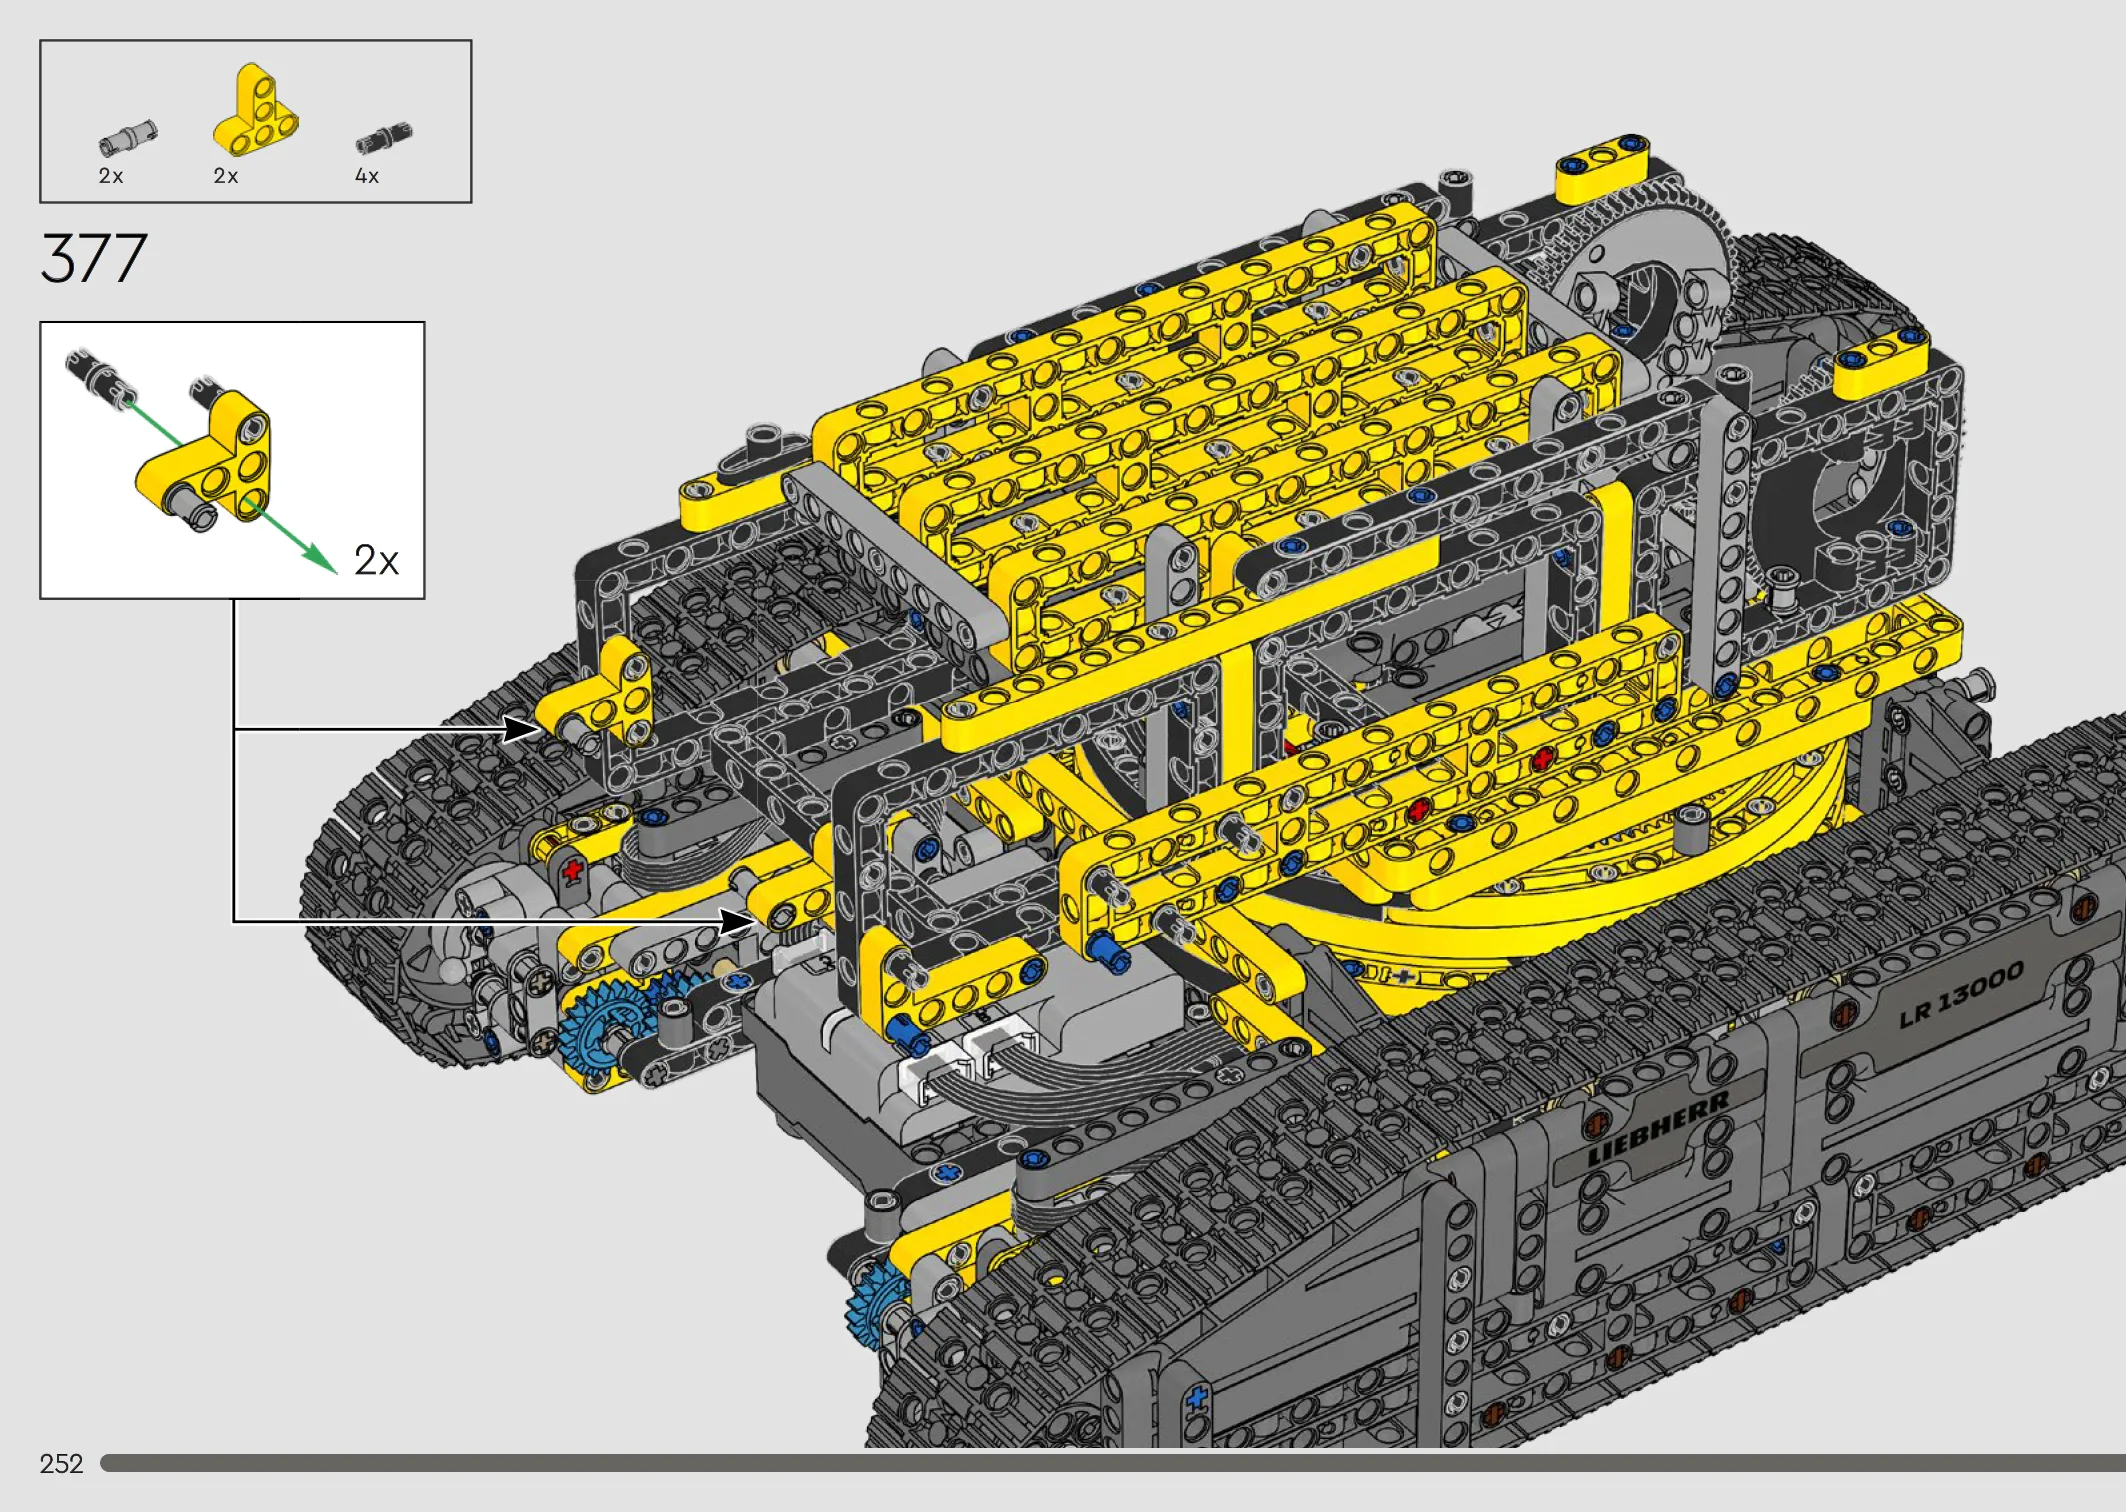Image resolution: width=2126 pixels, height=1512 pixels.
Task: Click the large 2x label in the sub-assembly box
Action: 376,560
